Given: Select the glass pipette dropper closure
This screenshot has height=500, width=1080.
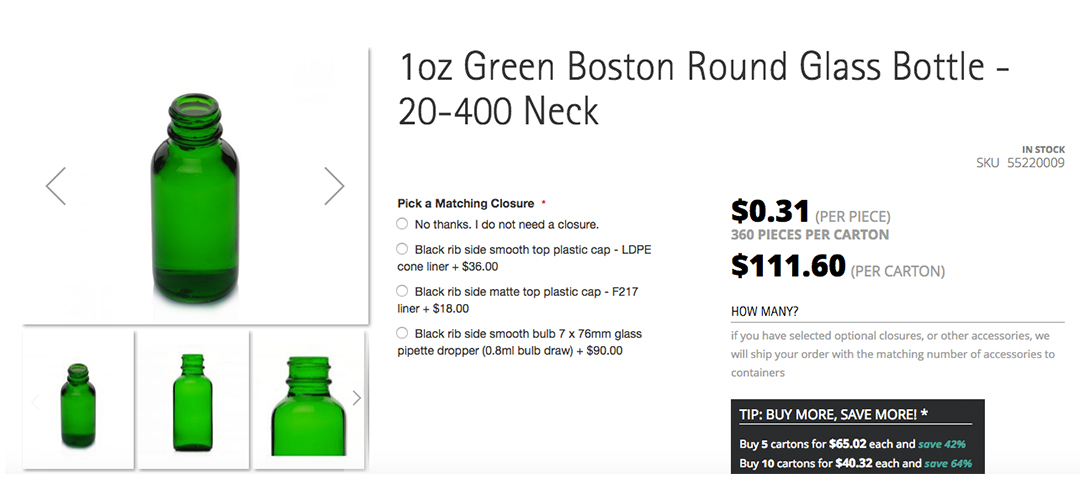Looking at the screenshot, I should coord(402,333).
